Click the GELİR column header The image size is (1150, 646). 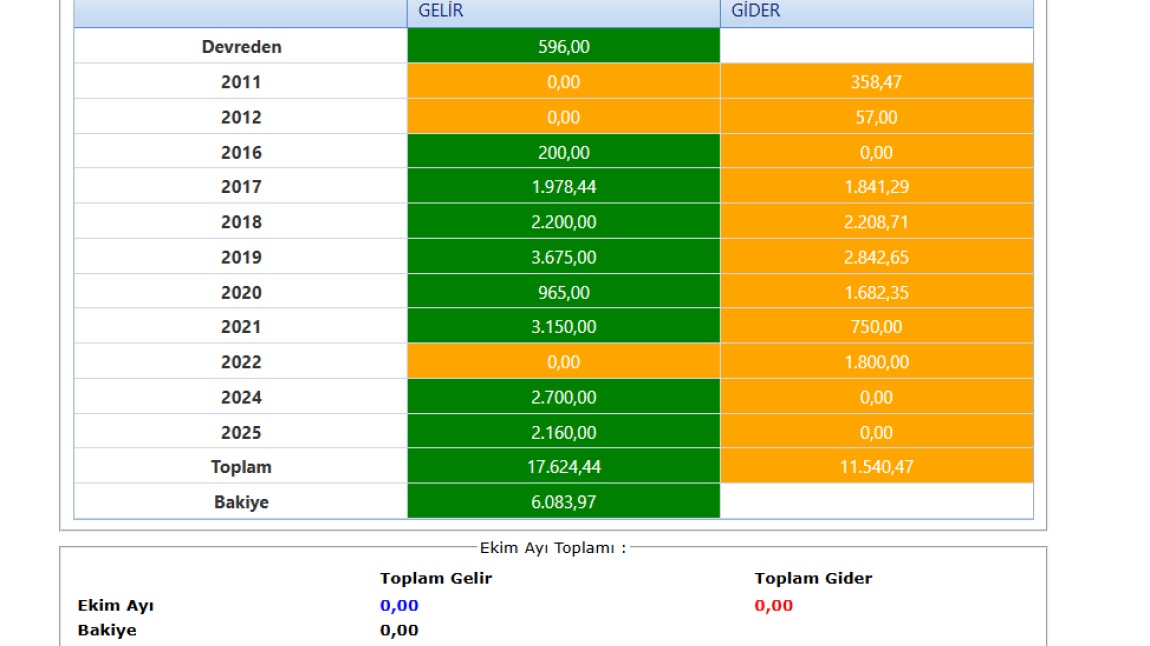pyautogui.click(x=441, y=12)
